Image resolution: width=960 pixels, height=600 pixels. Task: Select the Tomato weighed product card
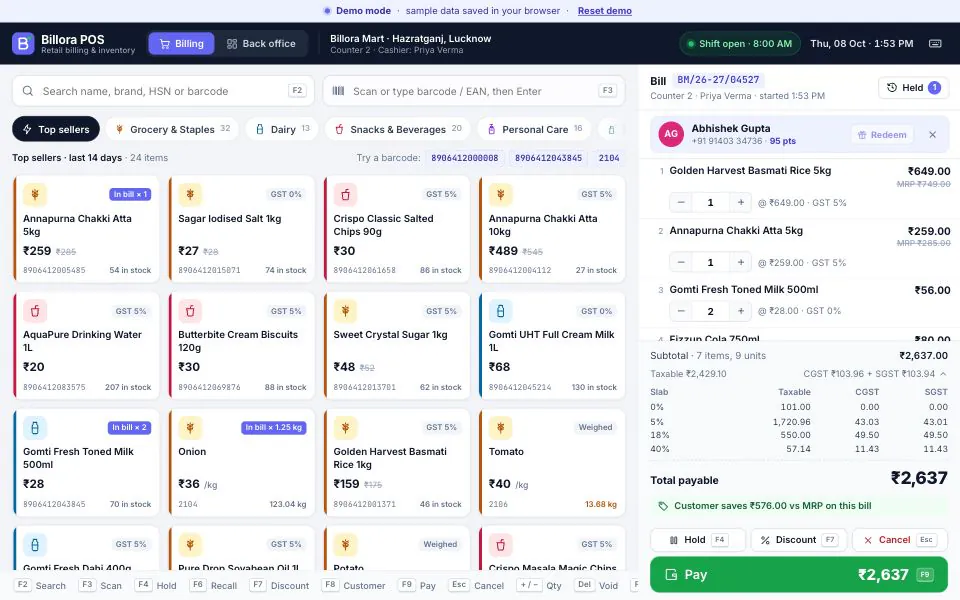click(x=552, y=462)
